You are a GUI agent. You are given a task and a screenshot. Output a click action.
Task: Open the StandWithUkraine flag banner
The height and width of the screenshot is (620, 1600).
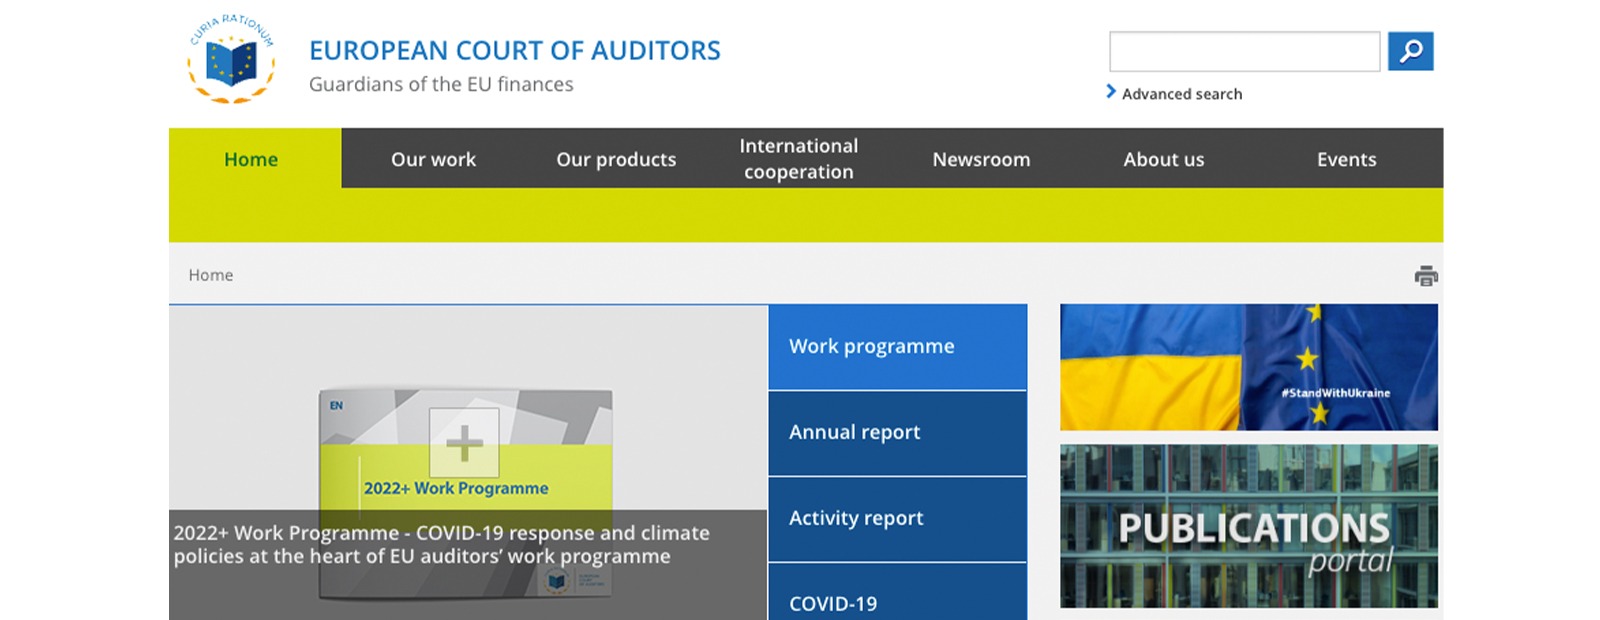(x=1249, y=367)
